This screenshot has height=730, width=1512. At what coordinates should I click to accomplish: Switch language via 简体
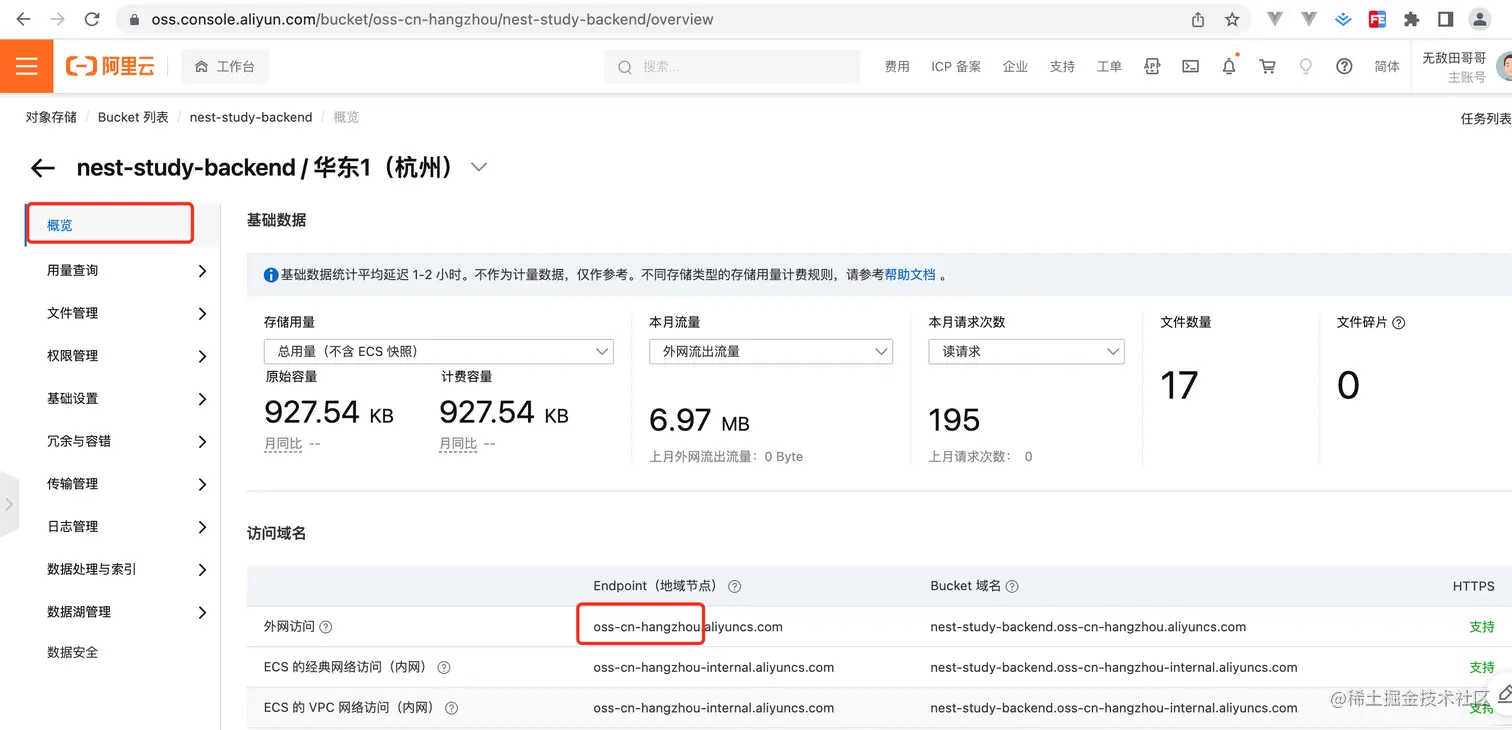1387,67
